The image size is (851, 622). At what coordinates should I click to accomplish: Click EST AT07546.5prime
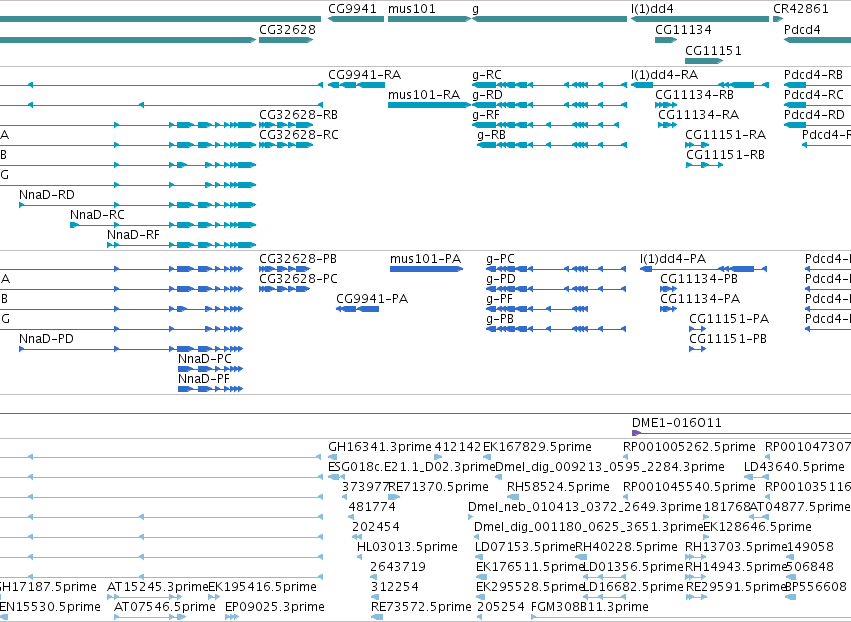(x=164, y=607)
